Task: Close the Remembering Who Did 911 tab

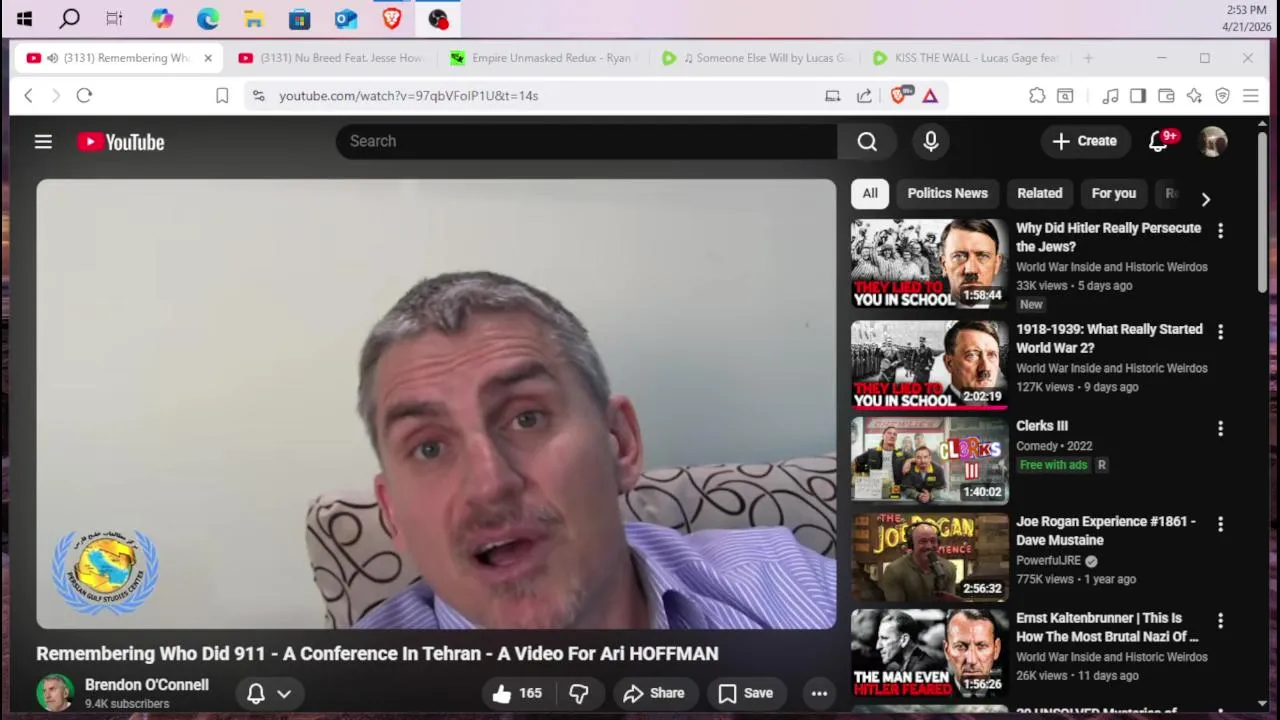Action: point(208,58)
